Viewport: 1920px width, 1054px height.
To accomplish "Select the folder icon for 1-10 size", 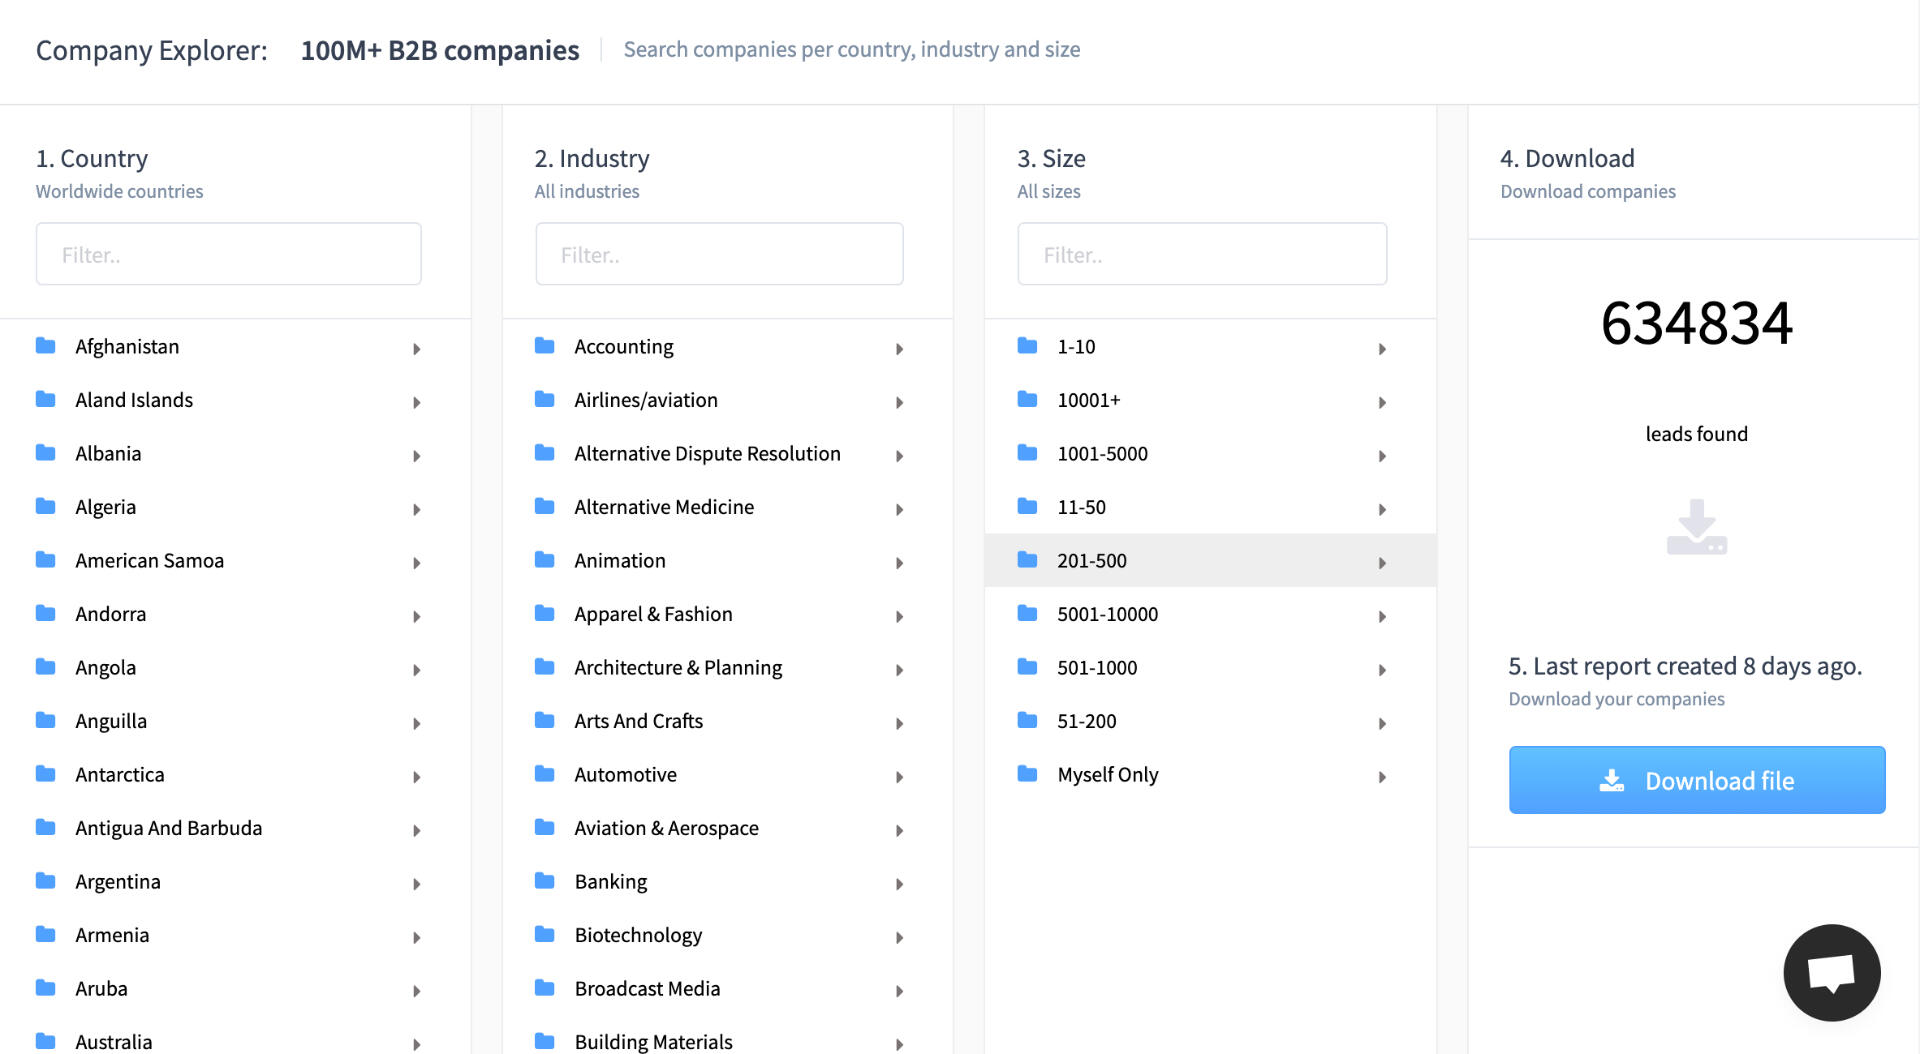I will coord(1027,346).
